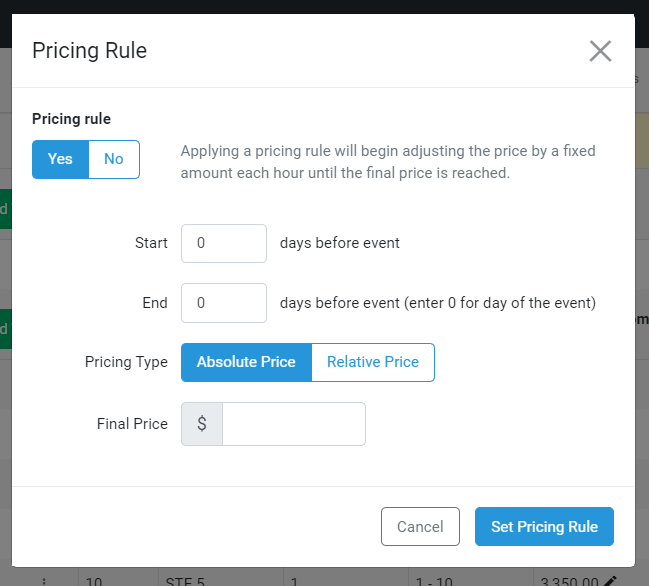Cancel the pricing rule dialog
This screenshot has height=586, width=649.
pyautogui.click(x=420, y=526)
